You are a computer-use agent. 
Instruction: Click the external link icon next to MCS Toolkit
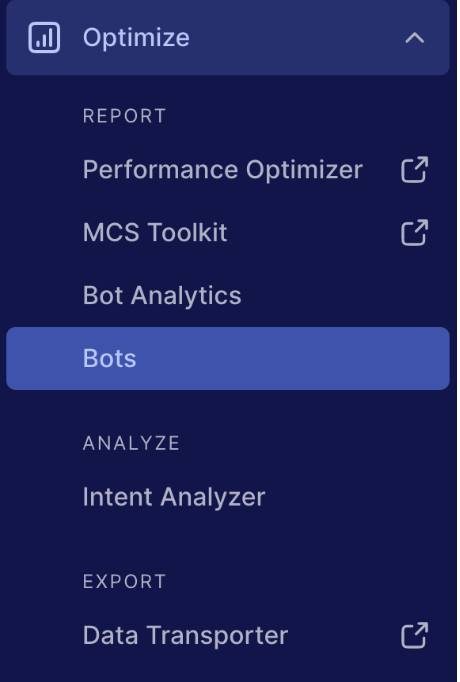[x=414, y=232]
